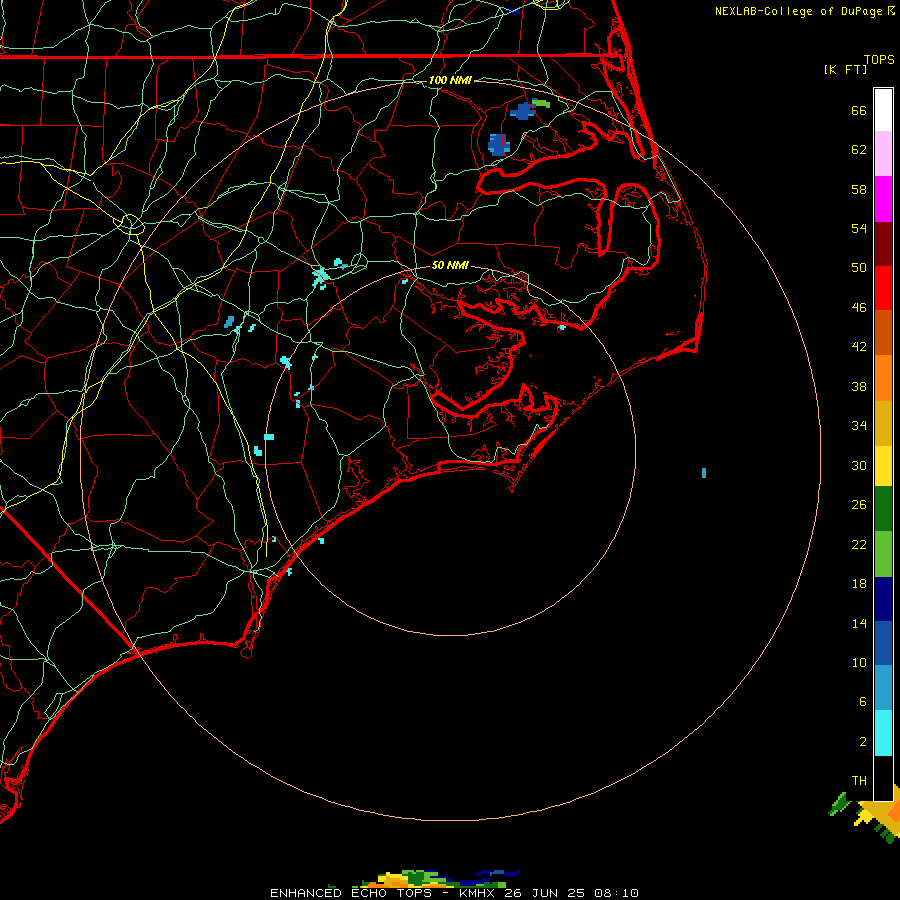The width and height of the screenshot is (900, 900).
Task: Click the 26 legend value
Action: click(859, 505)
